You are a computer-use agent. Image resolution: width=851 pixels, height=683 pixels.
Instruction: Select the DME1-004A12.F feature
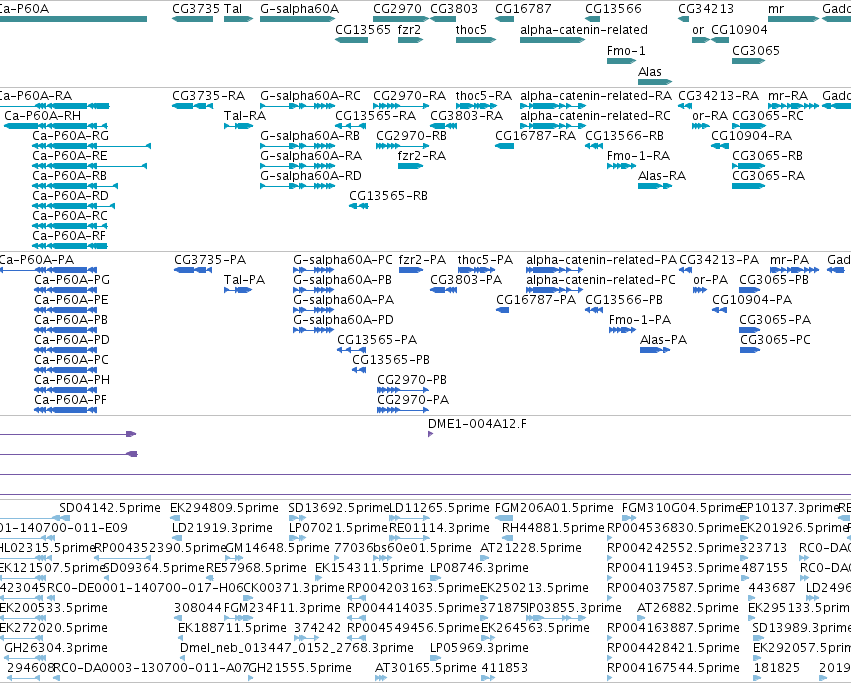point(477,423)
